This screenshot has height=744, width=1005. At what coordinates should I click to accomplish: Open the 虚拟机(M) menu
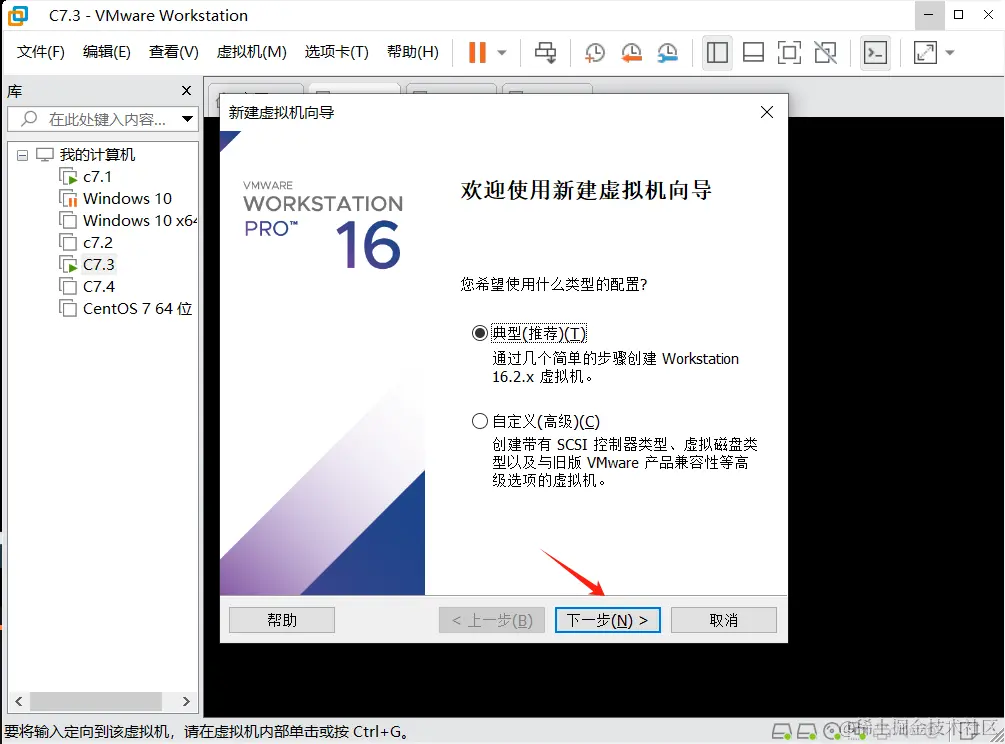coord(251,52)
